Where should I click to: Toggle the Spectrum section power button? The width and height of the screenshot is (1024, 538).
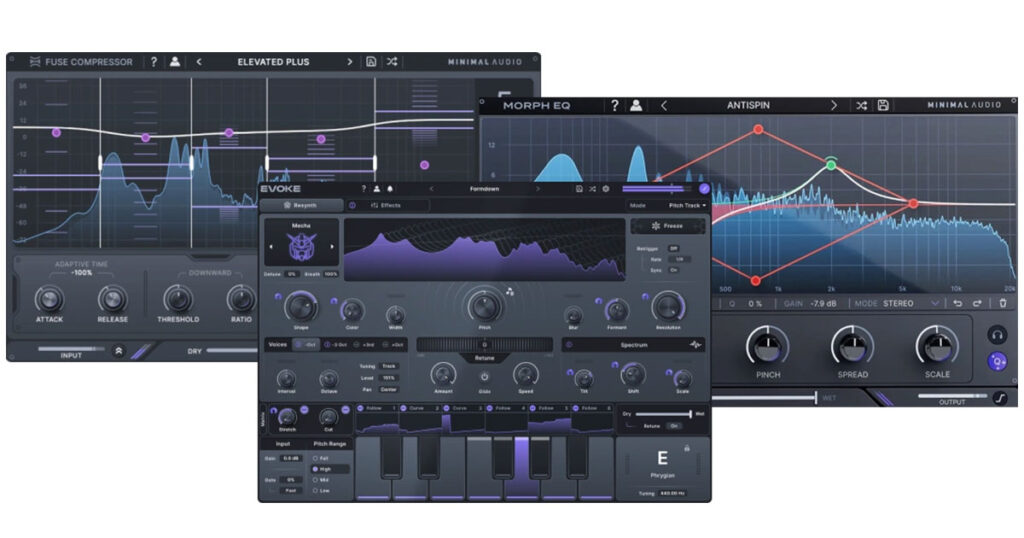click(x=569, y=345)
